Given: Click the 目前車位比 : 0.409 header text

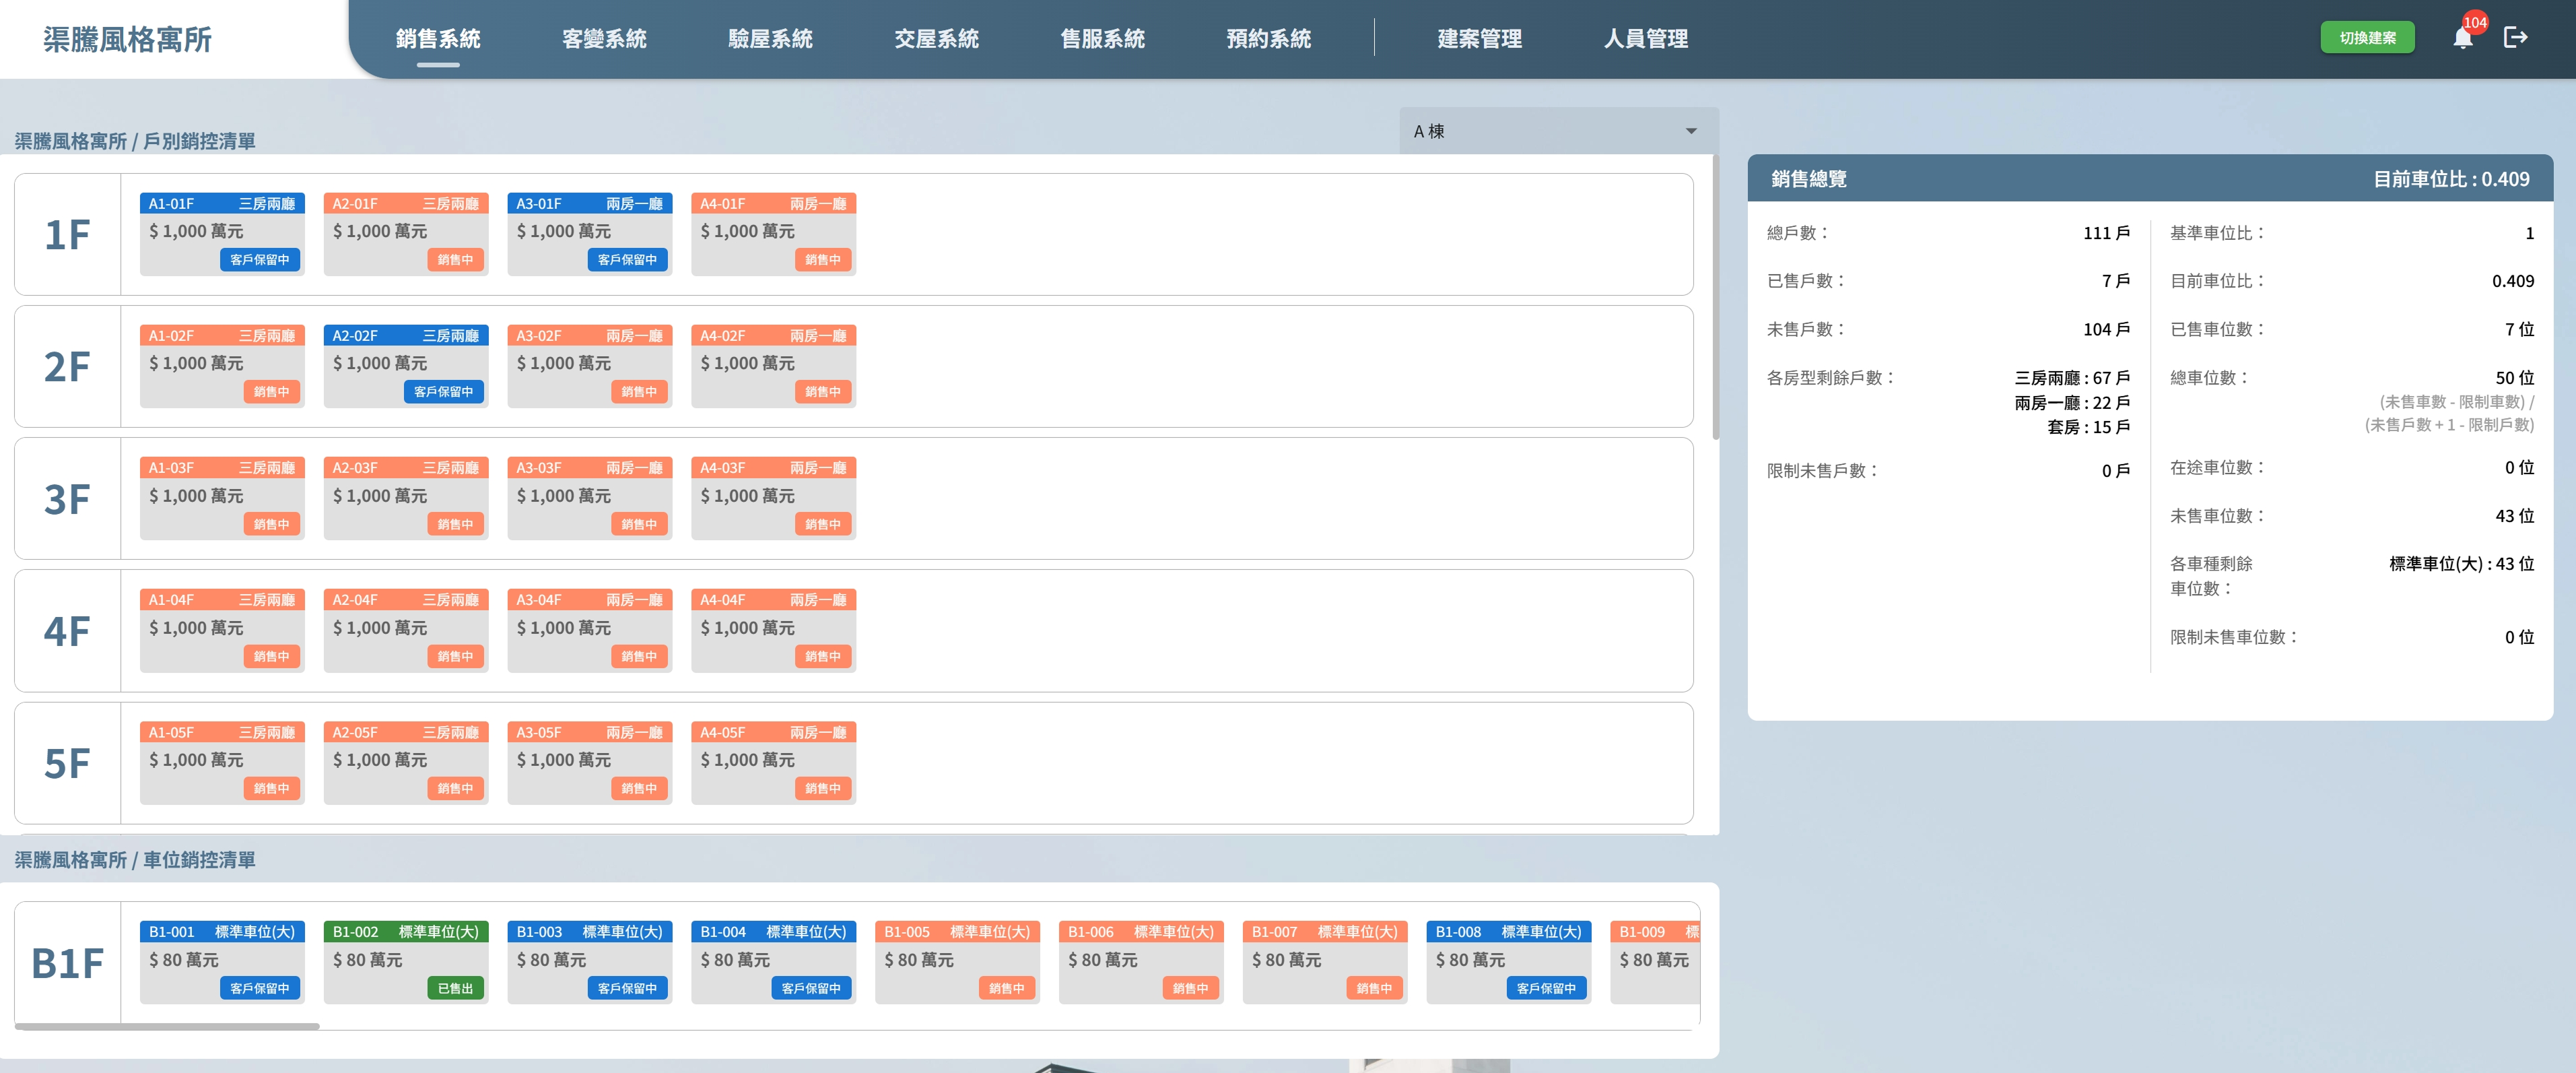Looking at the screenshot, I should pyautogui.click(x=2451, y=179).
